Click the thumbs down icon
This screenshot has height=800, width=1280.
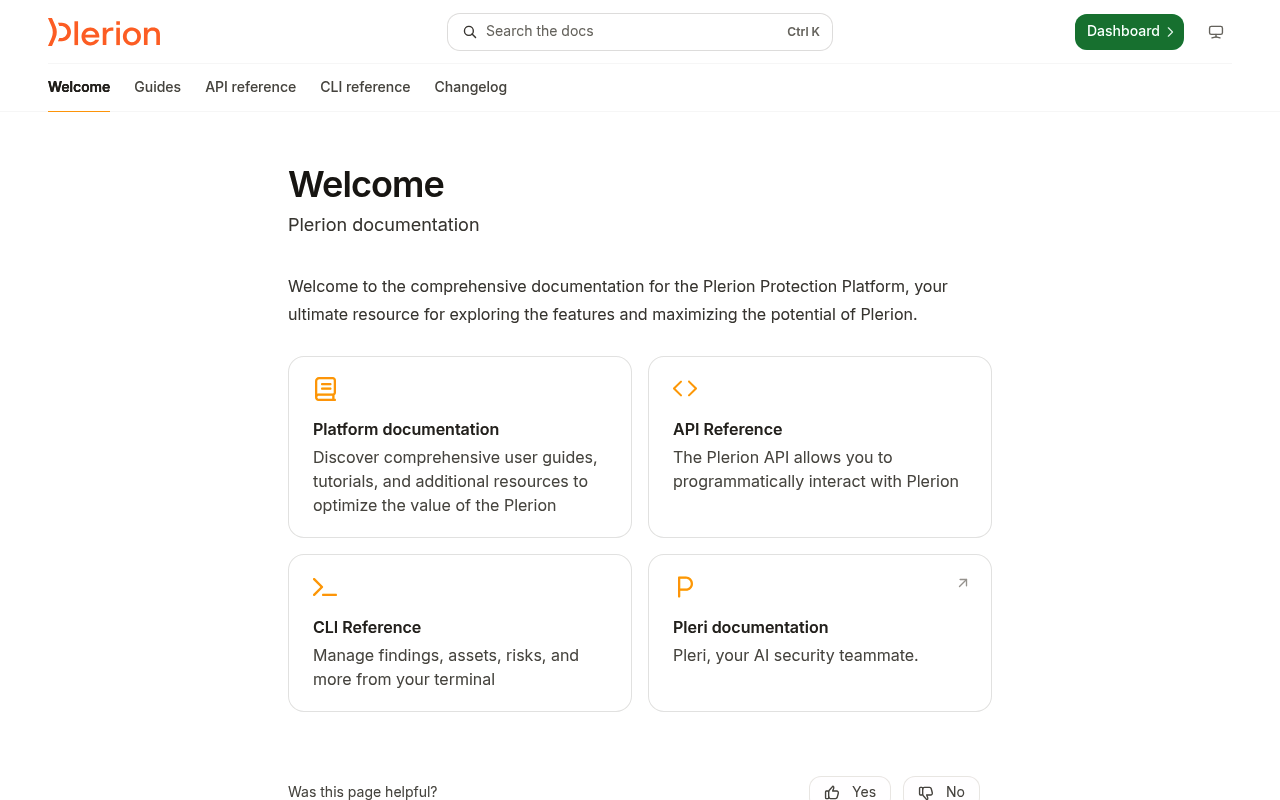click(926, 792)
